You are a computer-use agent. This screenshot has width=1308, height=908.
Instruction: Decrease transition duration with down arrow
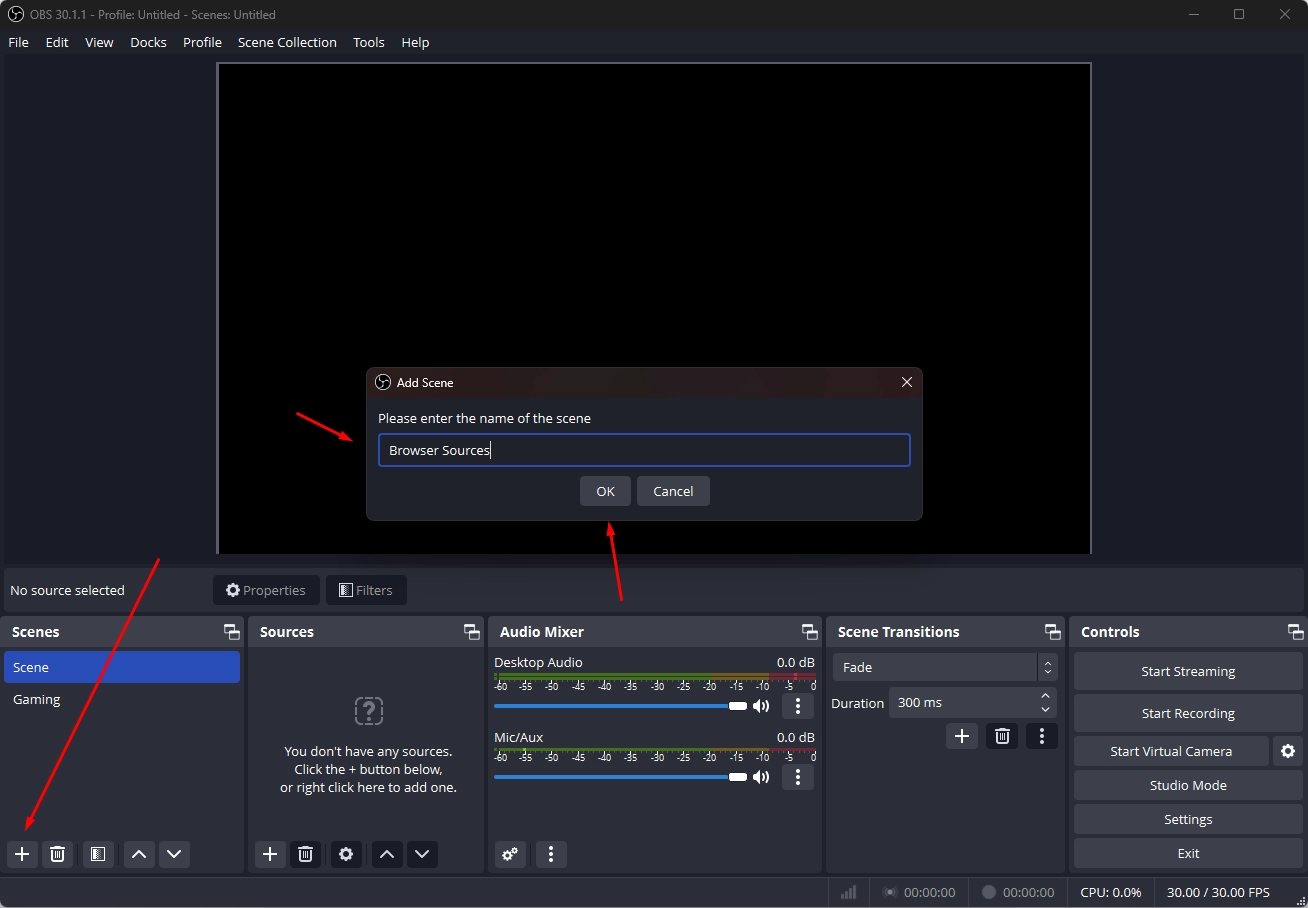pyautogui.click(x=1045, y=710)
